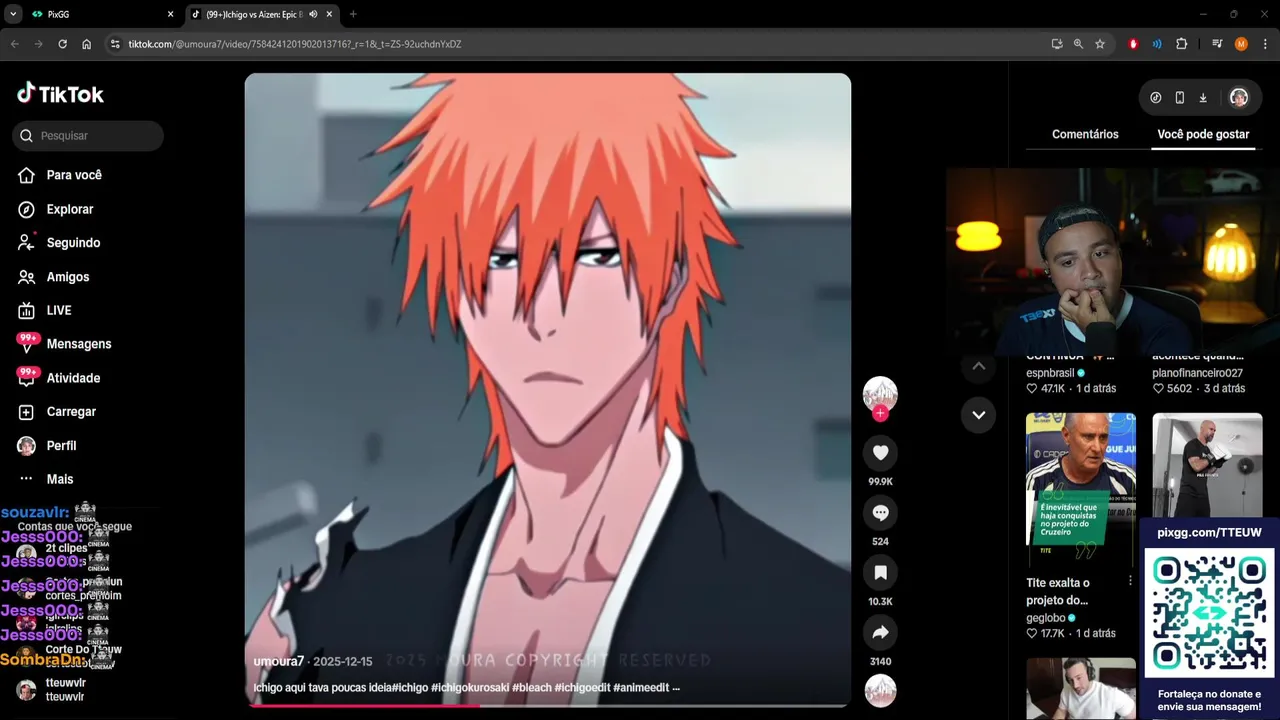Switch to Comentários tab
The width and height of the screenshot is (1280, 720).
[1085, 134]
